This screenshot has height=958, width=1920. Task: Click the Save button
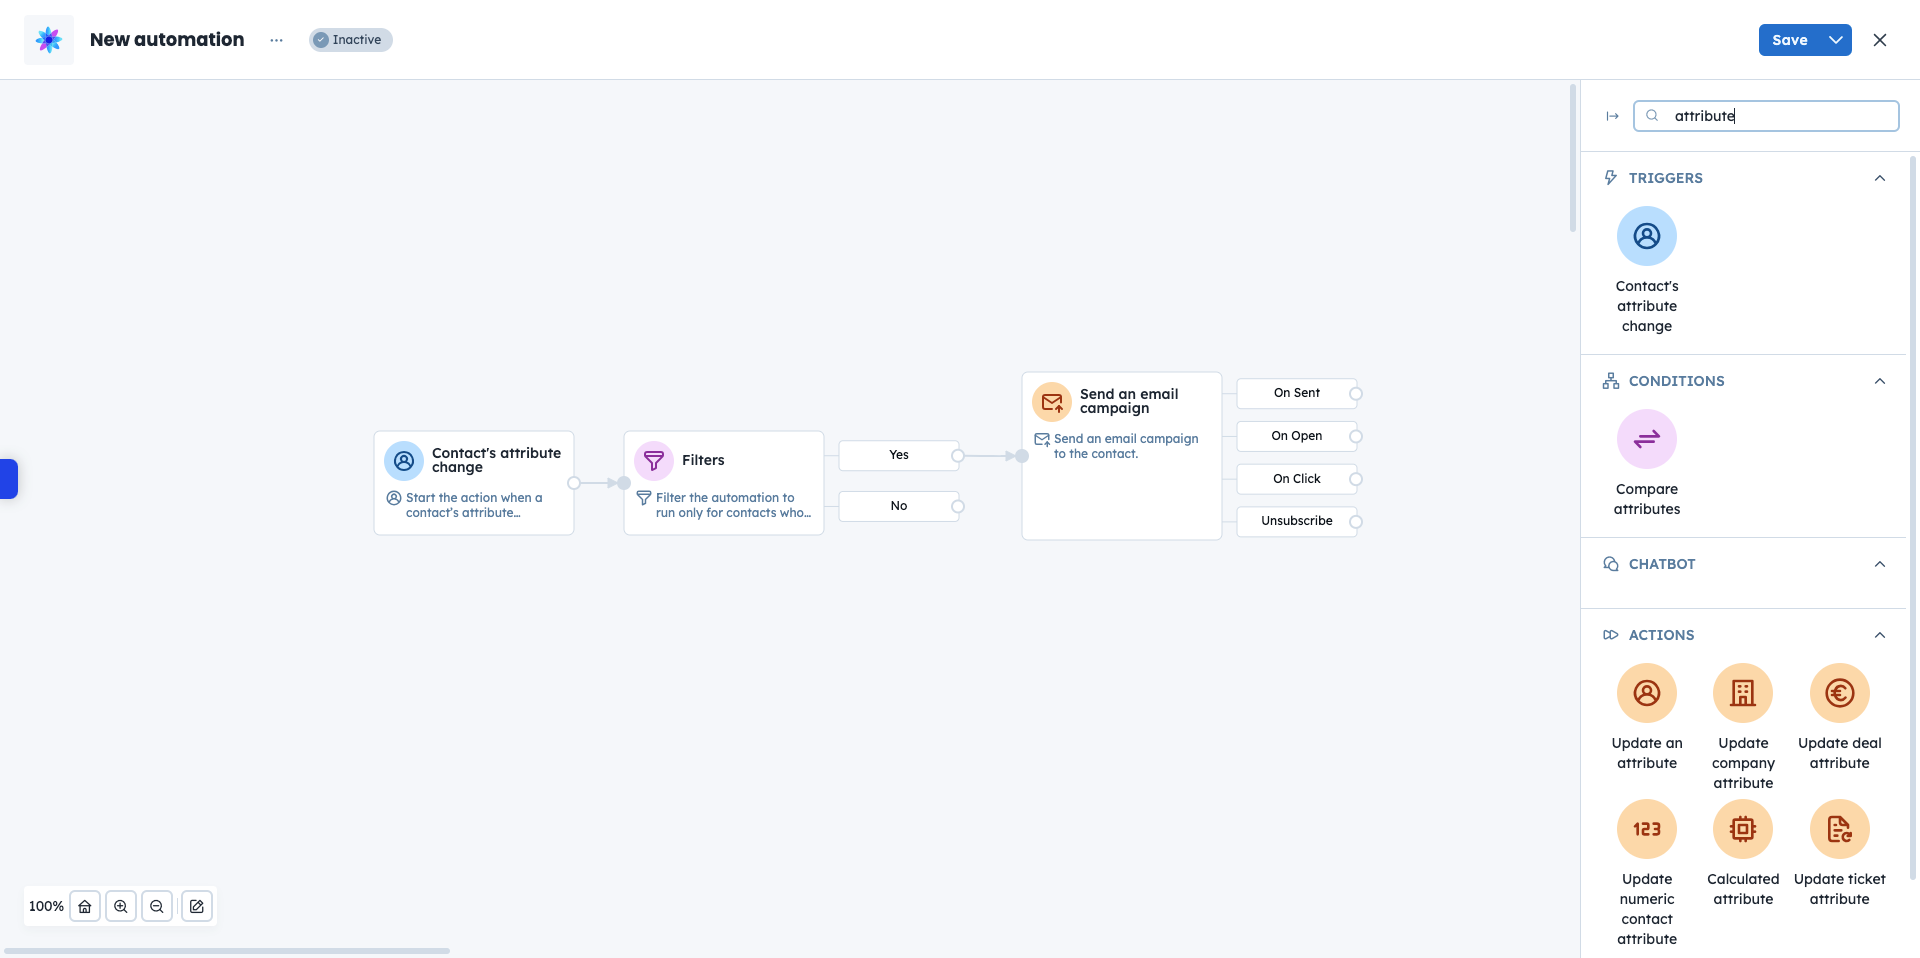tap(1789, 40)
